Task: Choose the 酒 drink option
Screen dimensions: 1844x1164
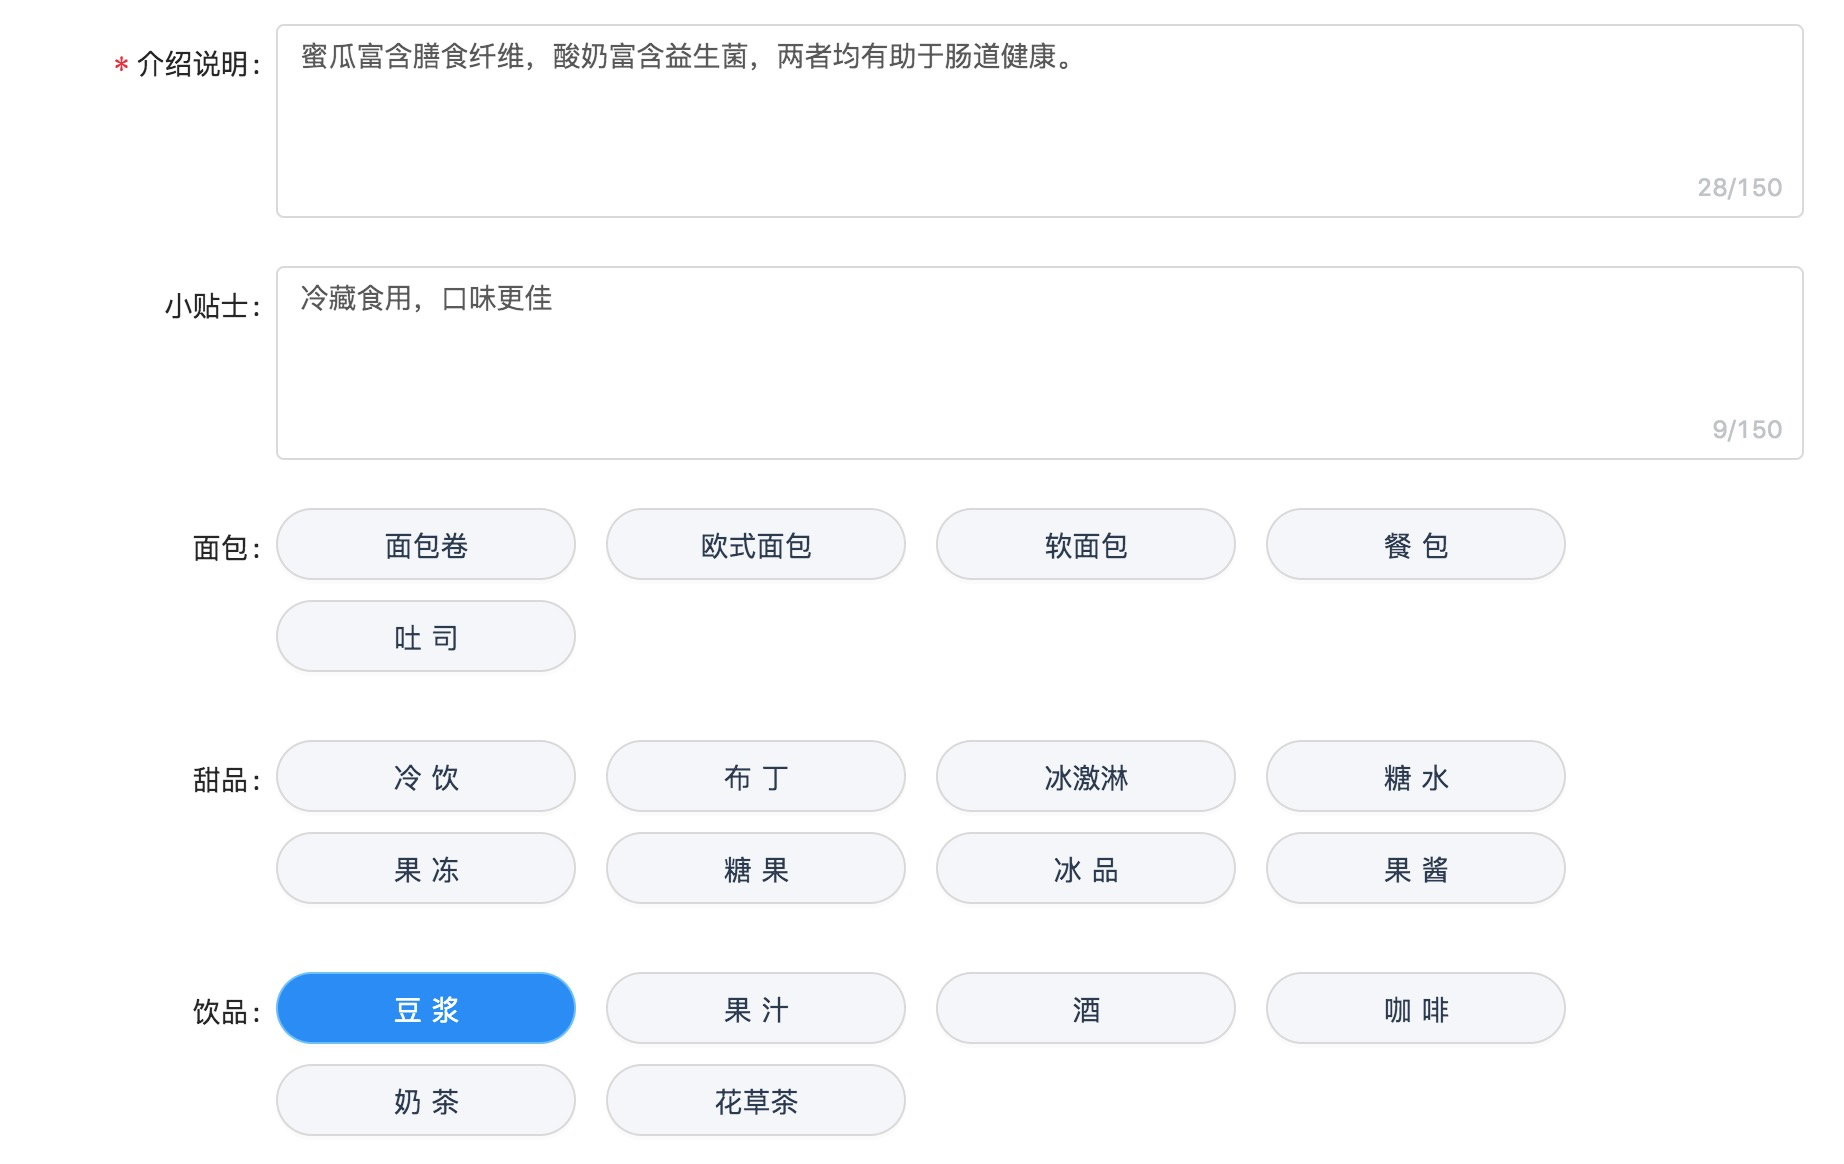Action: pyautogui.click(x=1086, y=1009)
